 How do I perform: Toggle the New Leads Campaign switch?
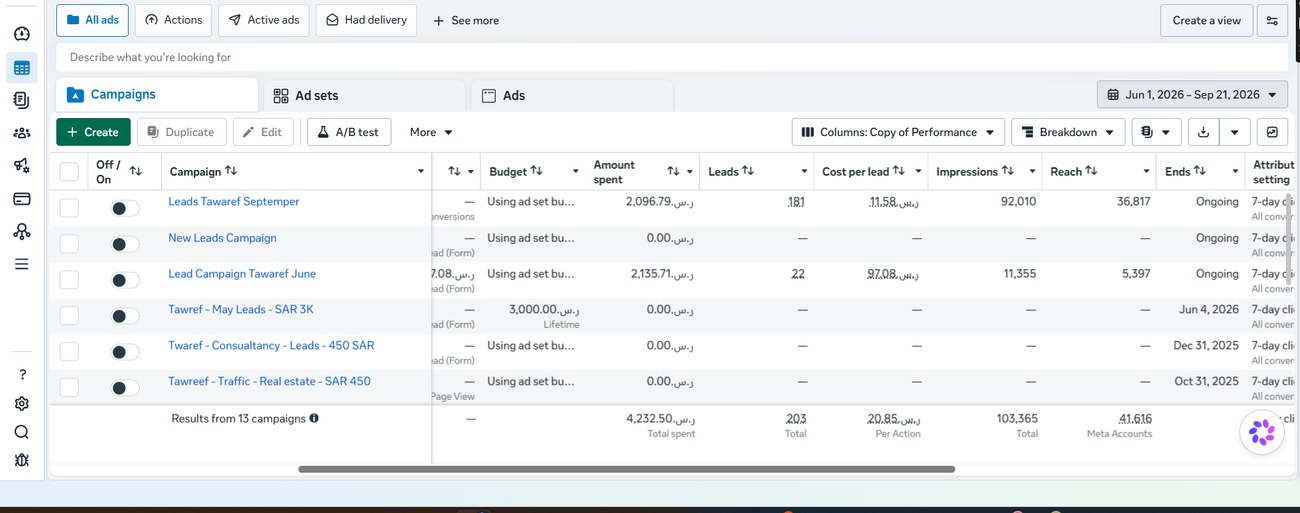pos(124,244)
